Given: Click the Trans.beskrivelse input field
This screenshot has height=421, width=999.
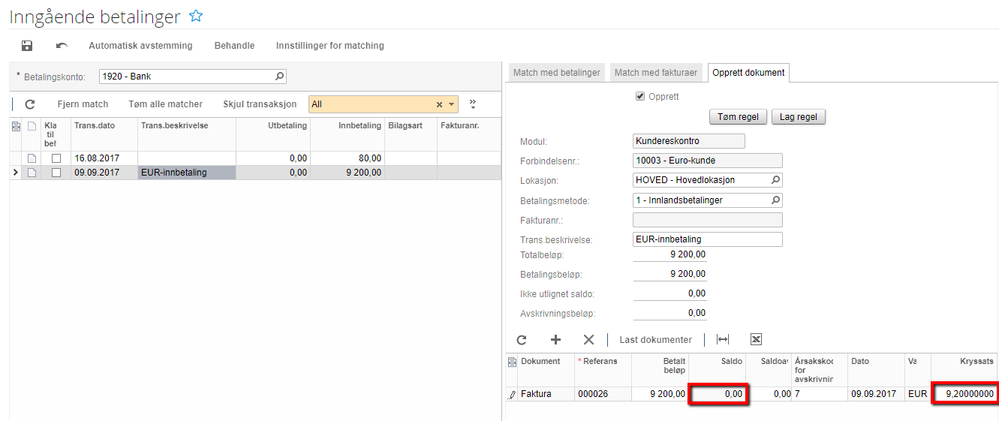Looking at the screenshot, I should [707, 239].
